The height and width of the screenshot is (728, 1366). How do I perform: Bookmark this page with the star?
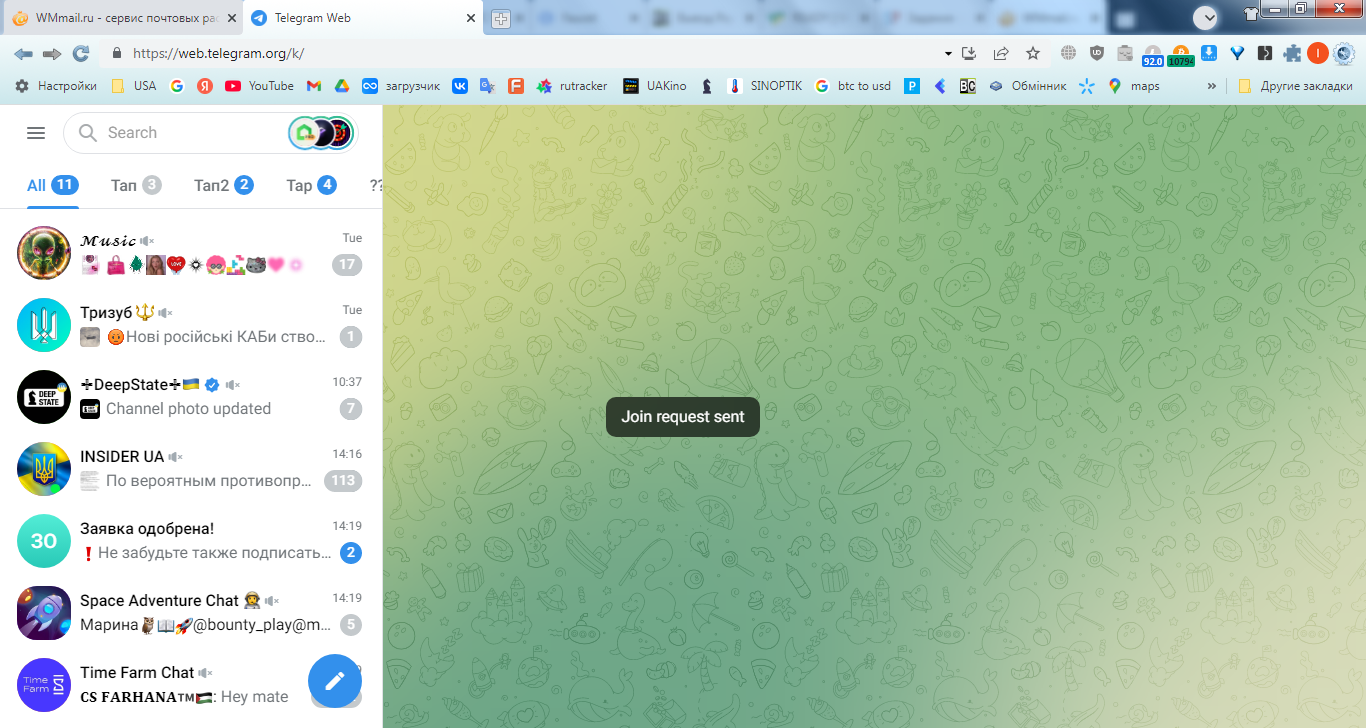[x=1033, y=53]
